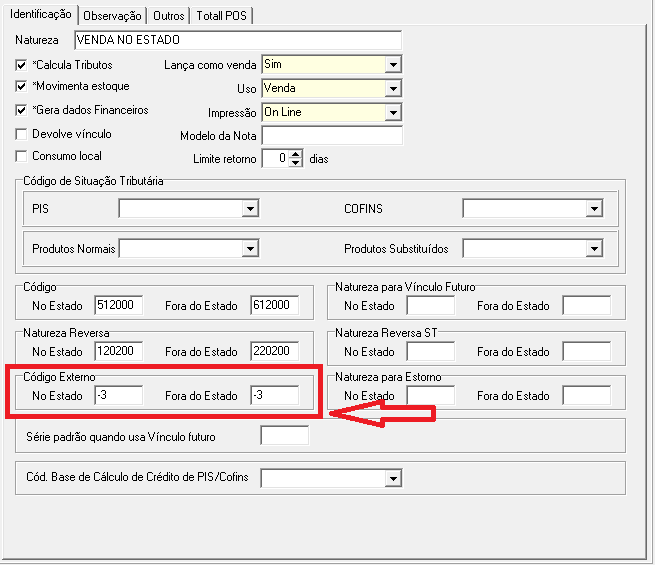Uncheck the Calcula Tributos checkbox
Image resolution: width=655 pixels, height=565 pixels.
[x=21, y=65]
